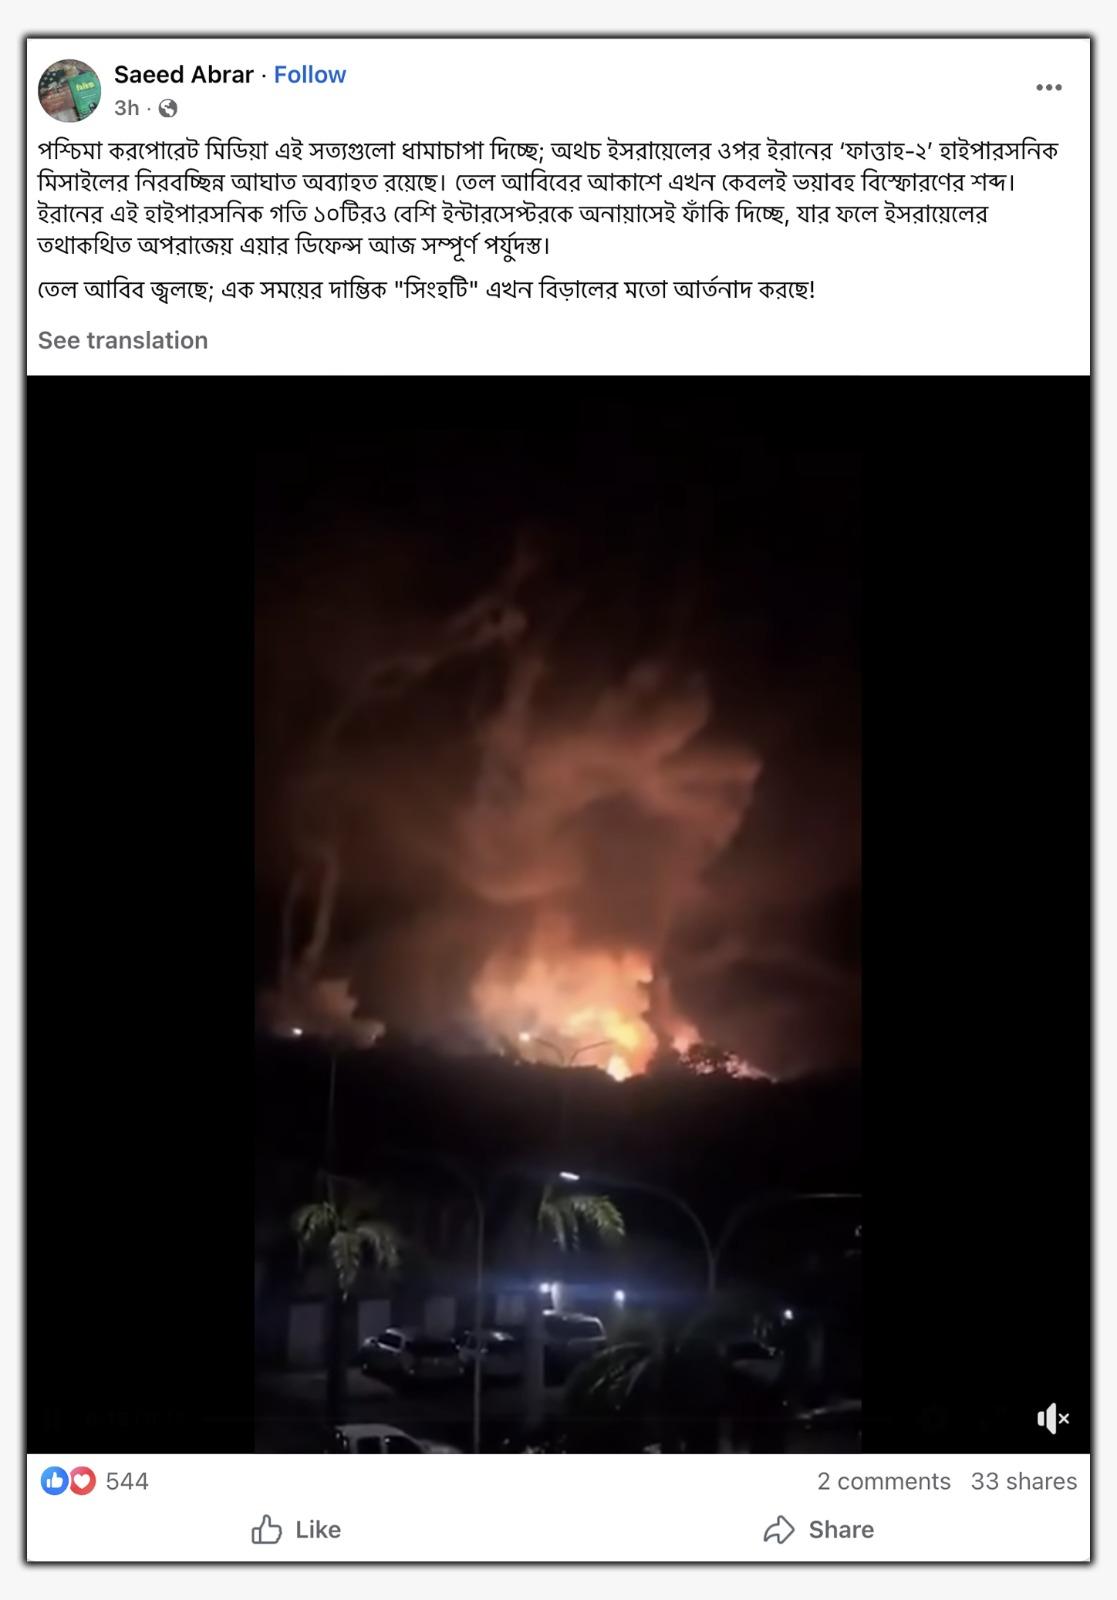Viewport: 1117px width, 1600px height.
Task: Click the Share button label
Action: 841,1529
